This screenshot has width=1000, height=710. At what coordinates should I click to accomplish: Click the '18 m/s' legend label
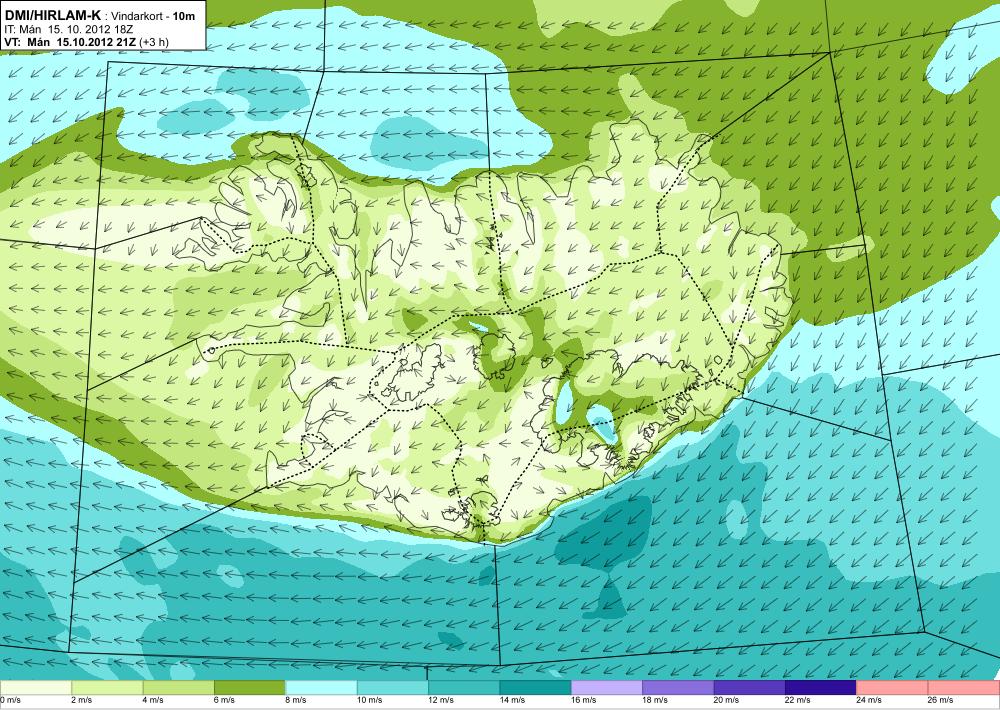[x=656, y=700]
